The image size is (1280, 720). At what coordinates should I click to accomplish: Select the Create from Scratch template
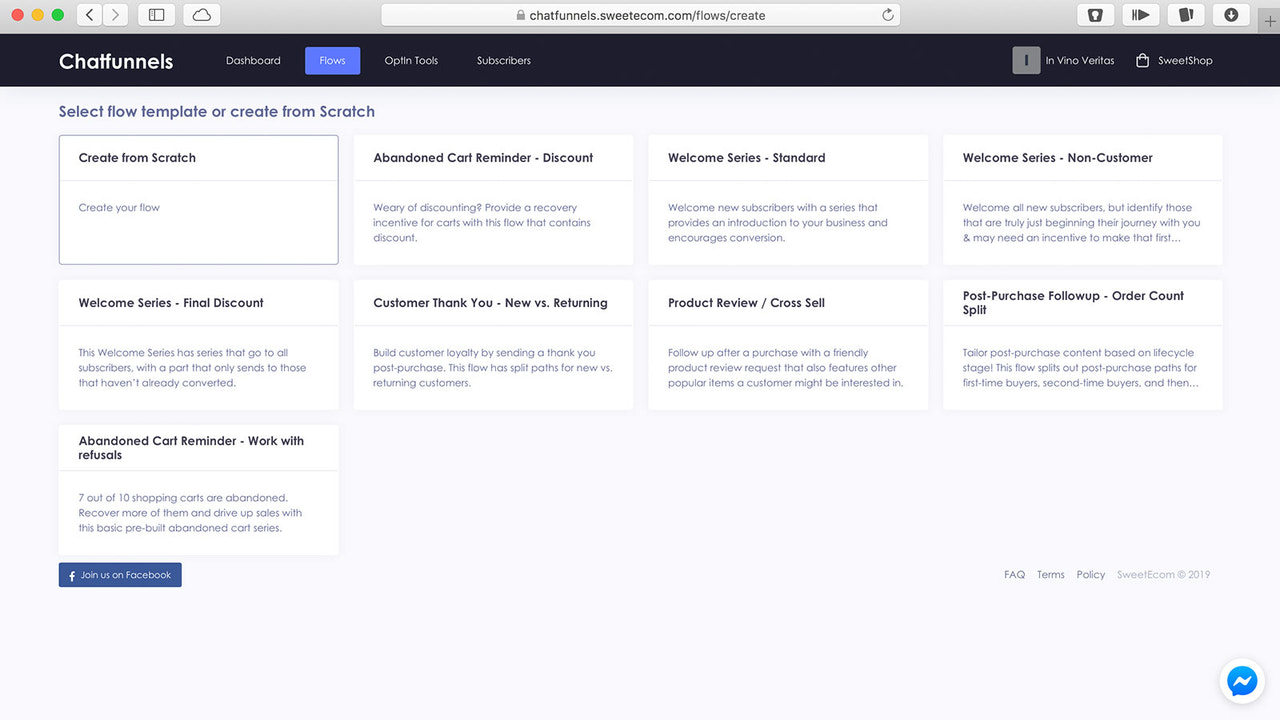pos(198,199)
